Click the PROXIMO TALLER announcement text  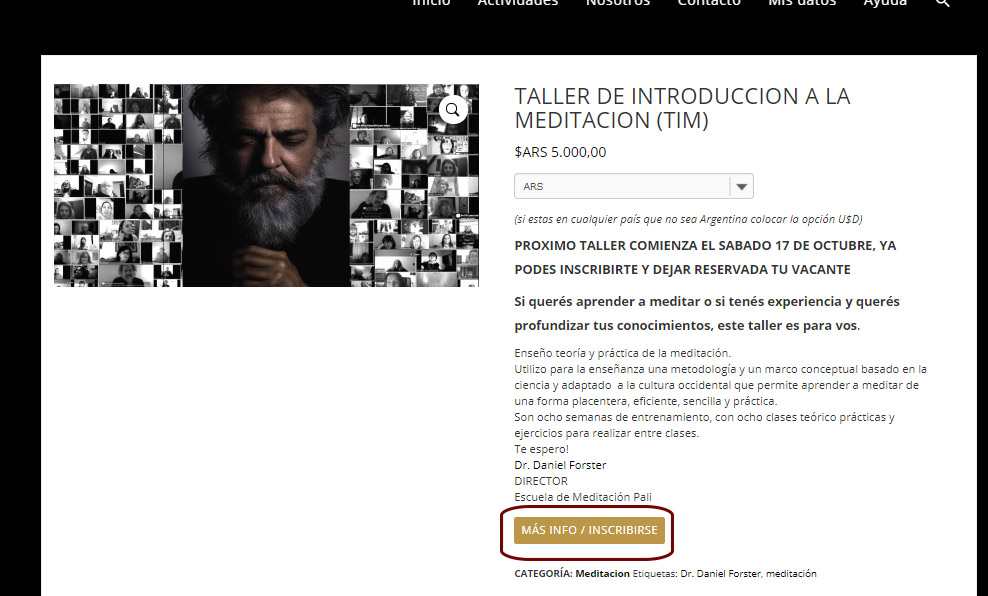pos(705,258)
